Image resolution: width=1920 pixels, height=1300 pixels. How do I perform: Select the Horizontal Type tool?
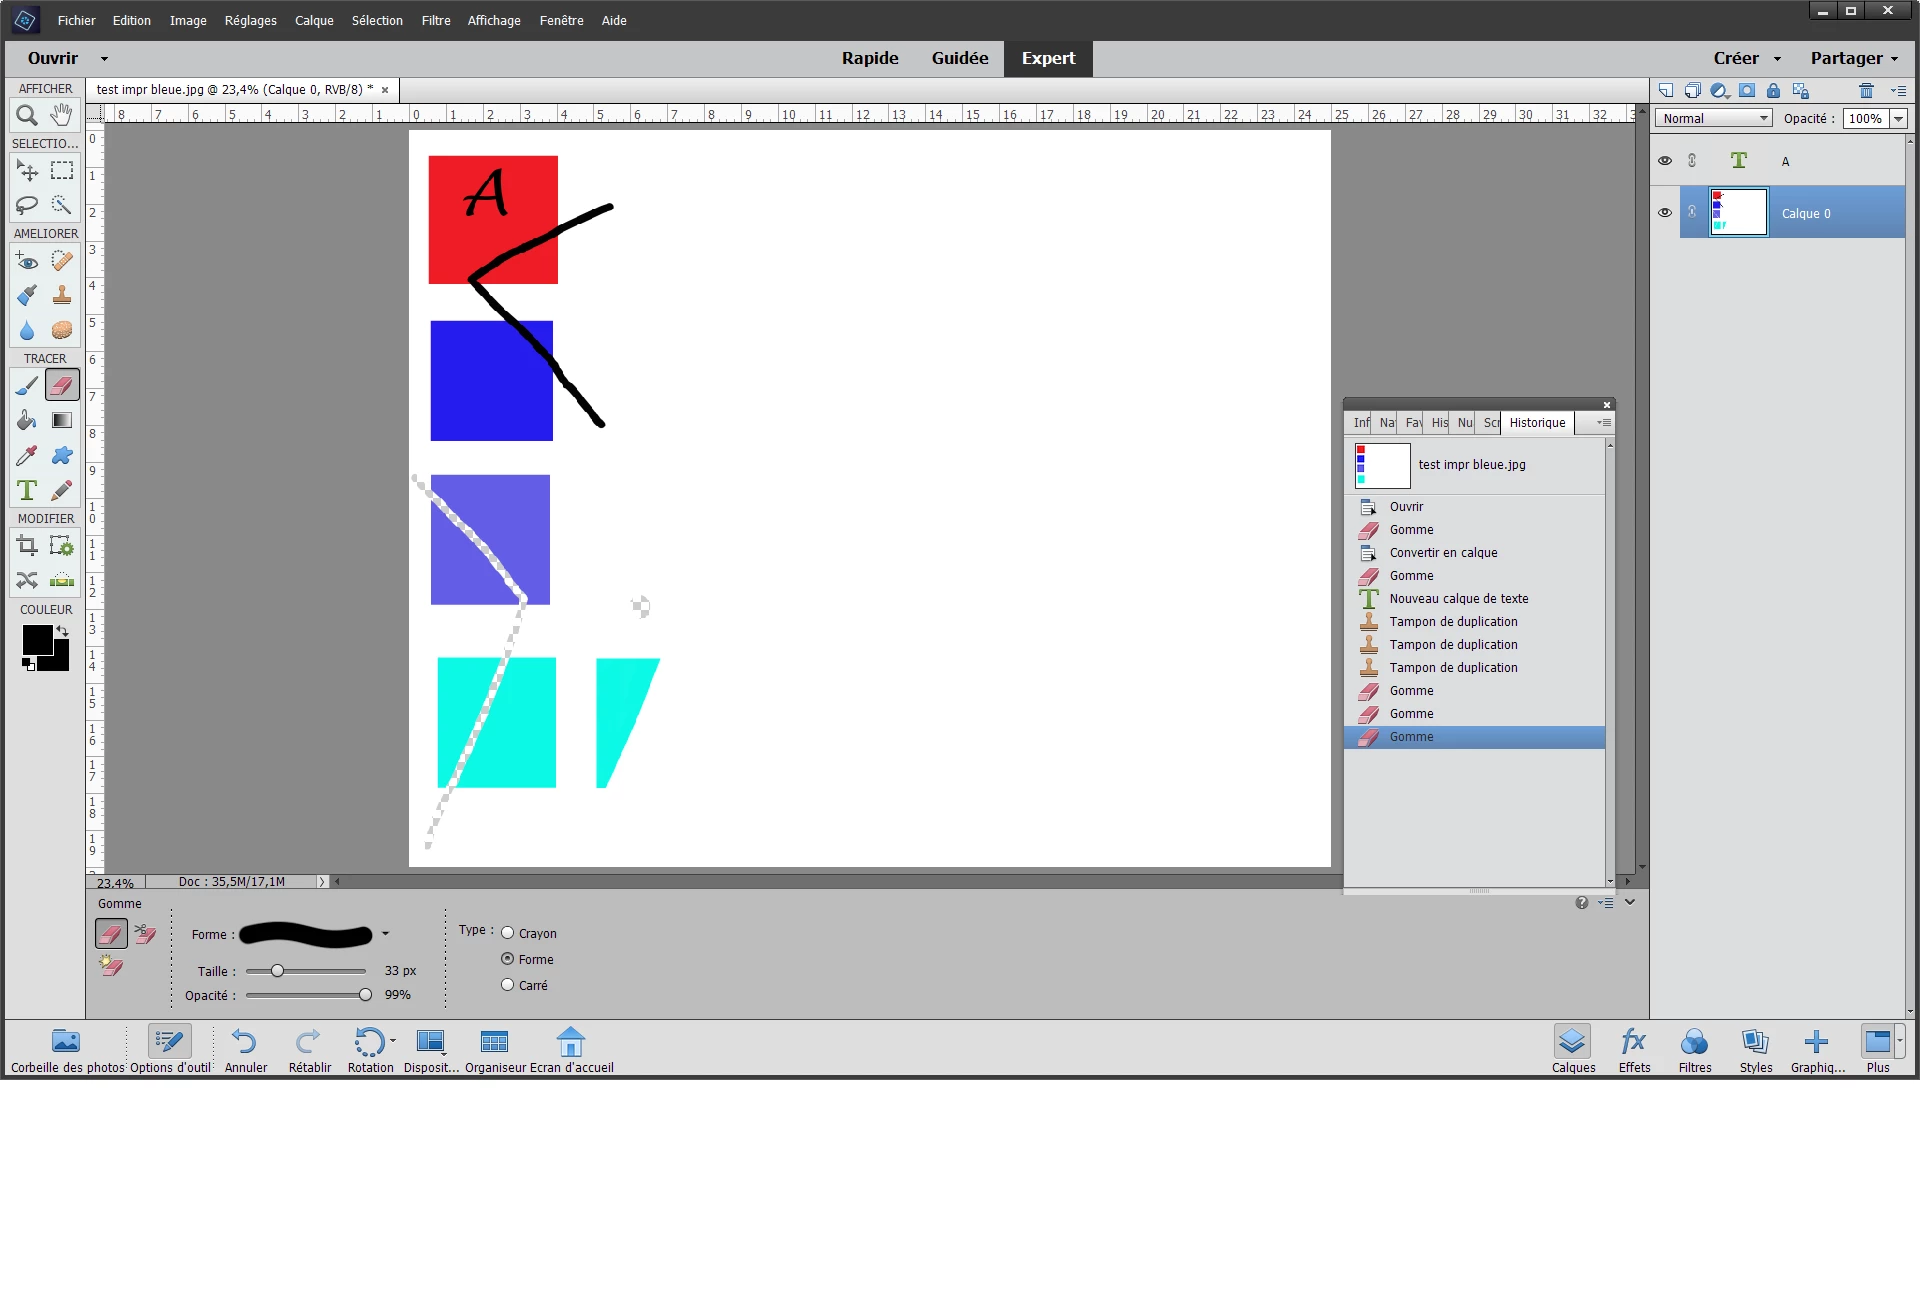(27, 491)
